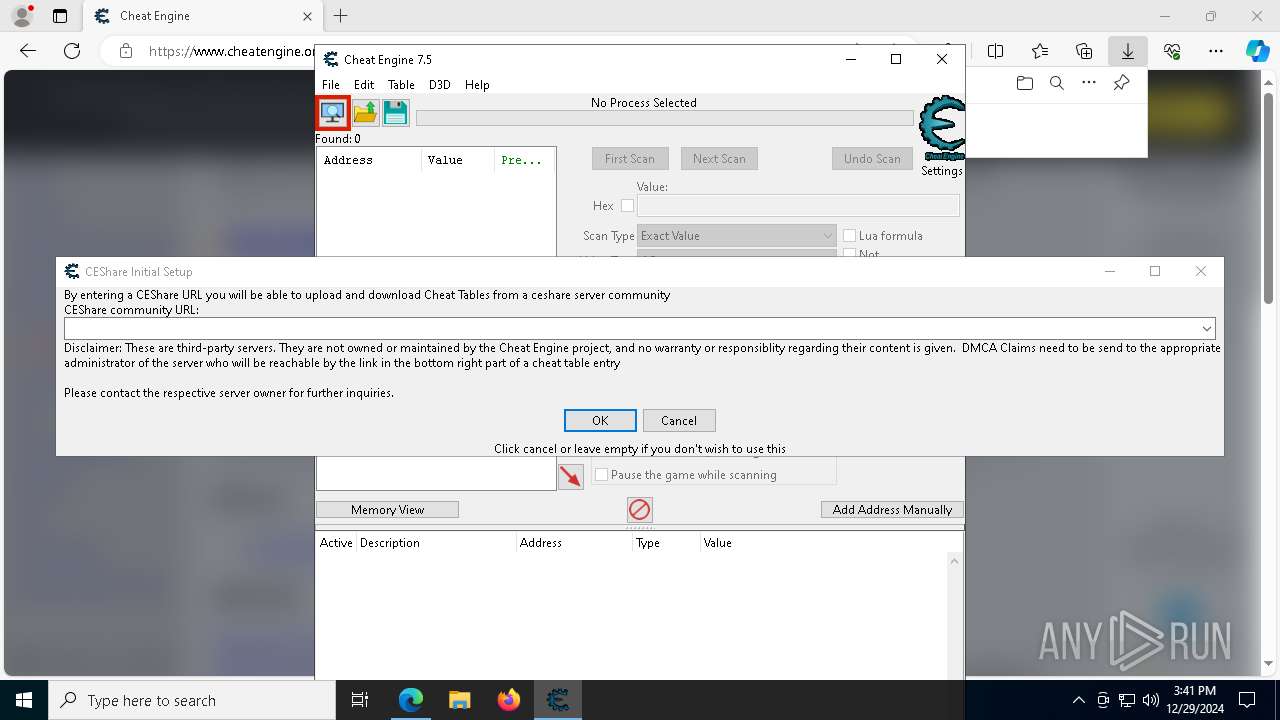
Task: Open Firefox from the taskbar
Action: pyautogui.click(x=509, y=700)
